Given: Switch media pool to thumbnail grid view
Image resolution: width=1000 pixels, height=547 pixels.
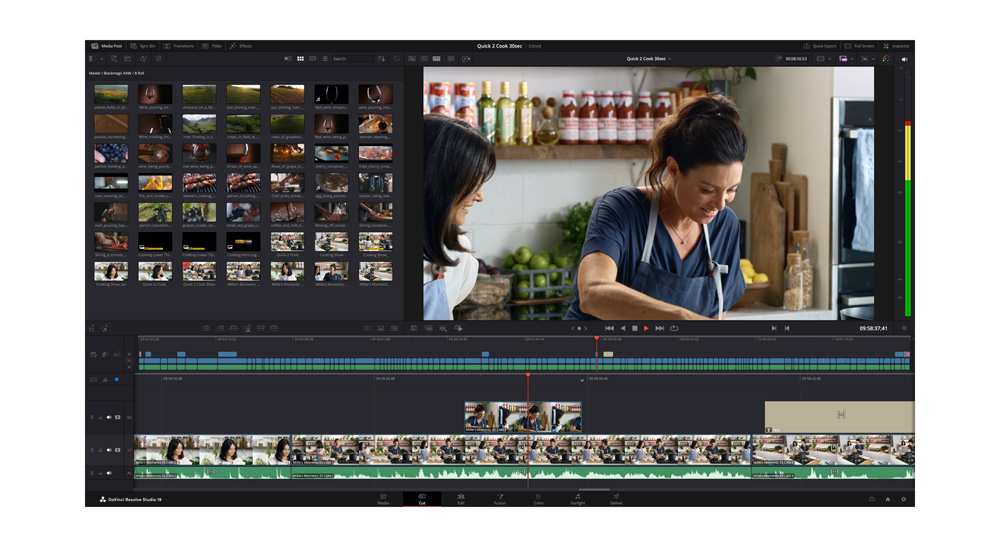Looking at the screenshot, I should click(x=300, y=59).
